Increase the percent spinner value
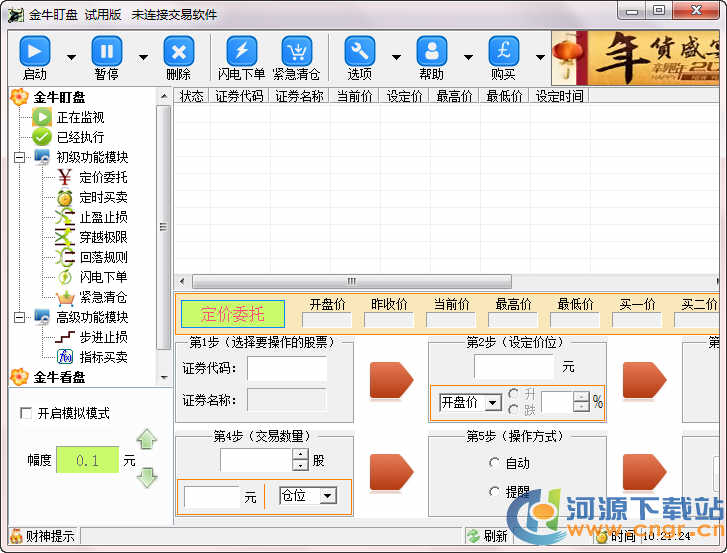This screenshot has width=727, height=553. tap(580, 397)
